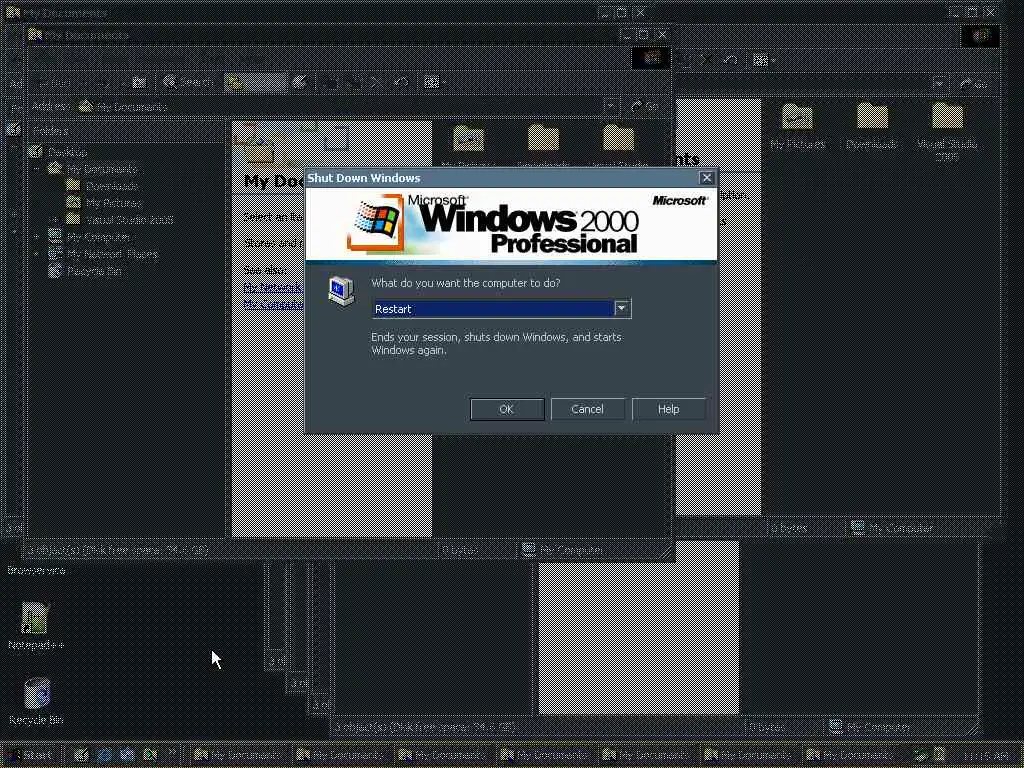Screen dimensions: 1024x768
Task: Click the History icon in front window toolbar
Action: point(299,82)
